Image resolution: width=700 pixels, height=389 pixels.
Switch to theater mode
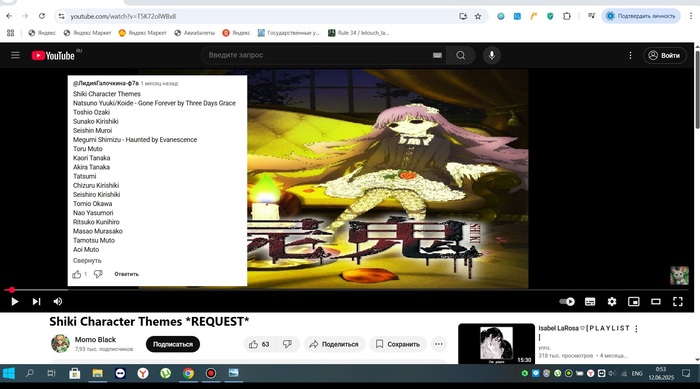coord(655,301)
